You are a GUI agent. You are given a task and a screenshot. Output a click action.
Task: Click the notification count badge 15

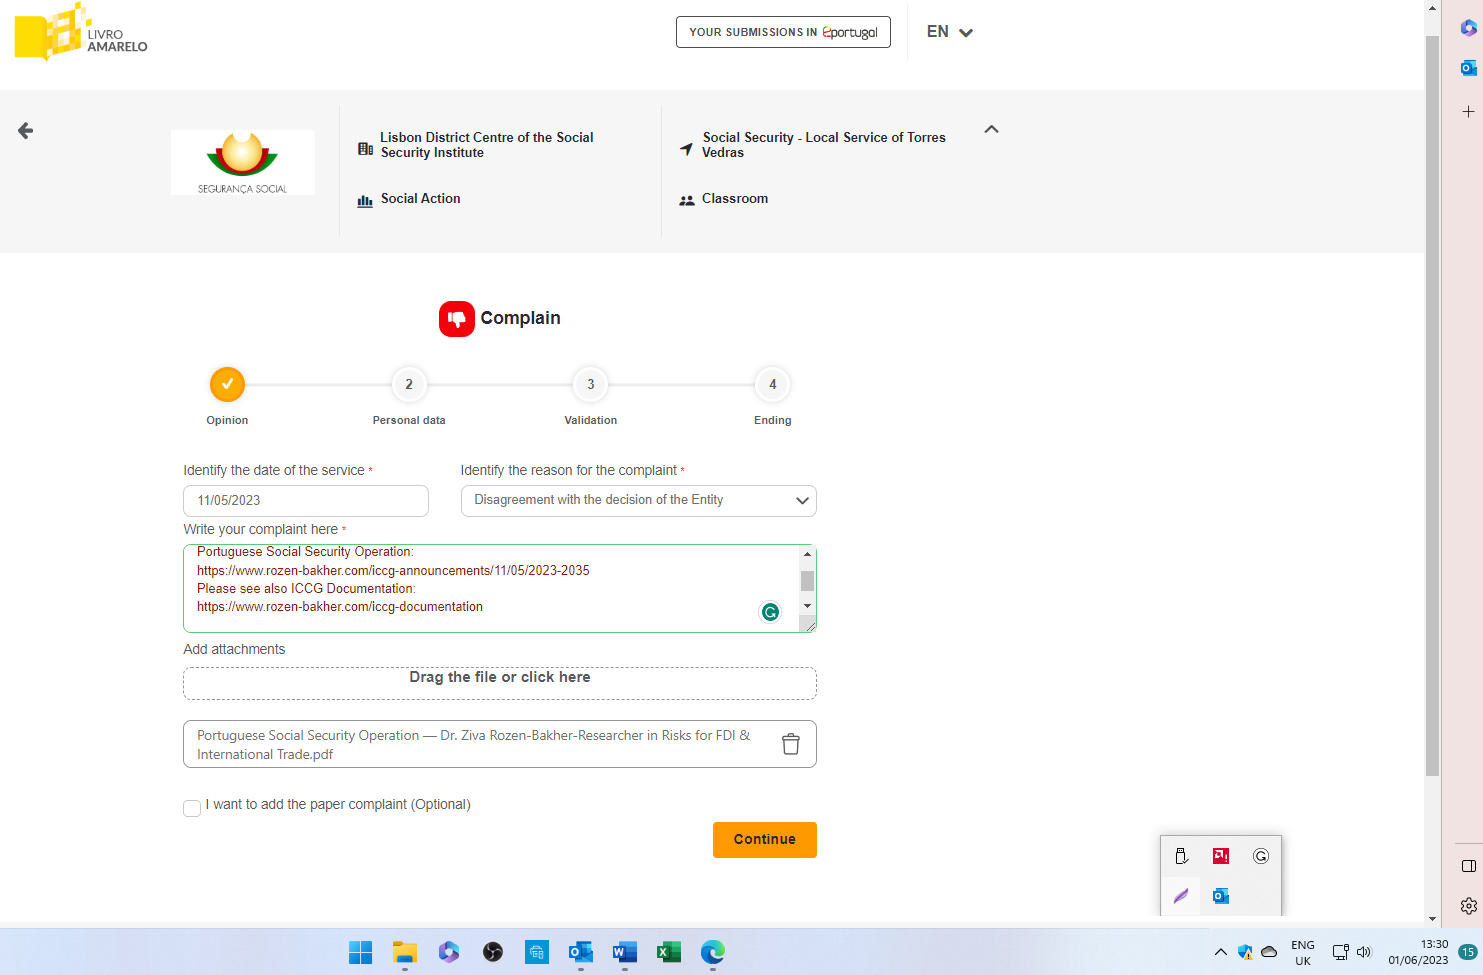pos(1467,952)
